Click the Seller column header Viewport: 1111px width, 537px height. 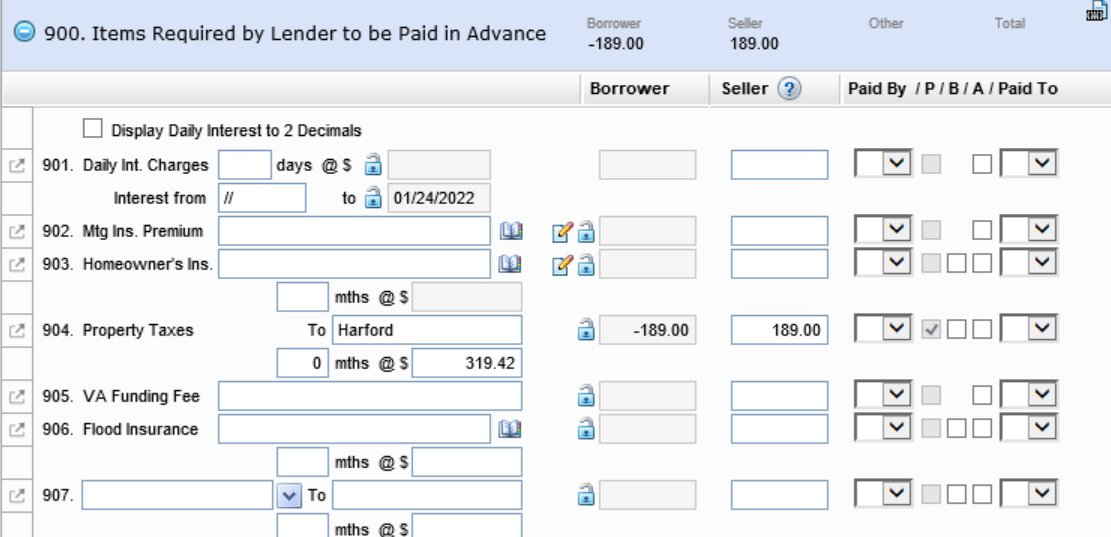[745, 89]
